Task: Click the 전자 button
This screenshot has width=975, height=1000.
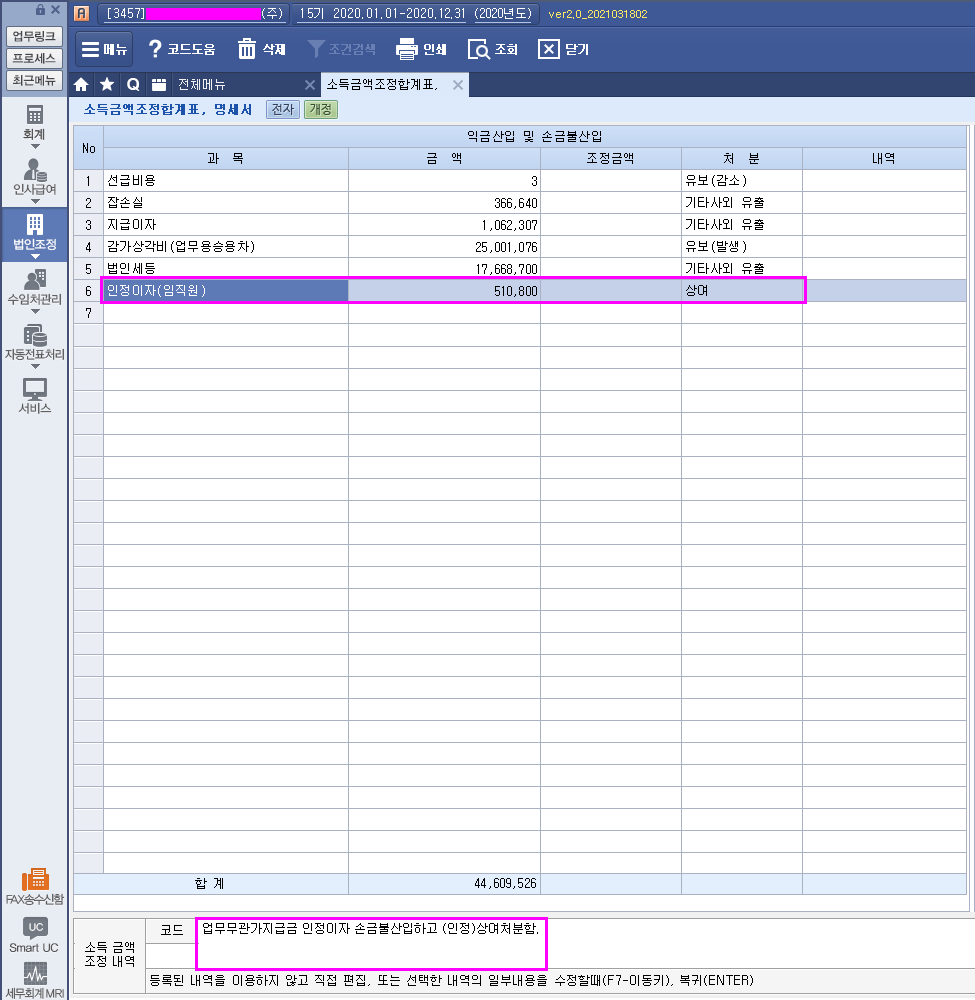Action: point(282,109)
